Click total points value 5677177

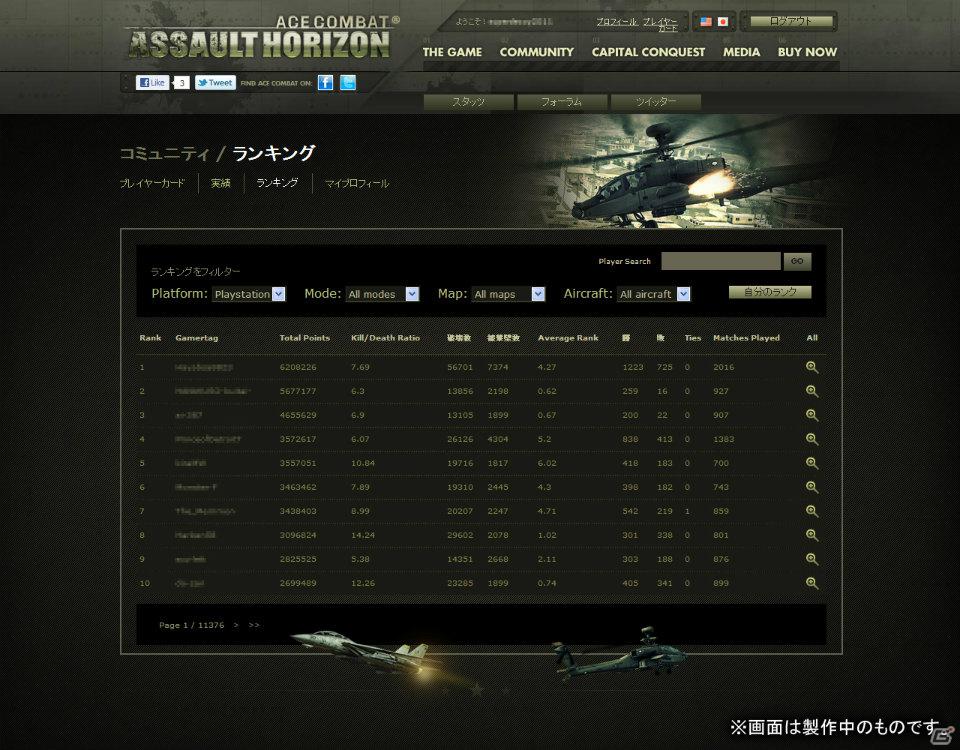click(298, 391)
